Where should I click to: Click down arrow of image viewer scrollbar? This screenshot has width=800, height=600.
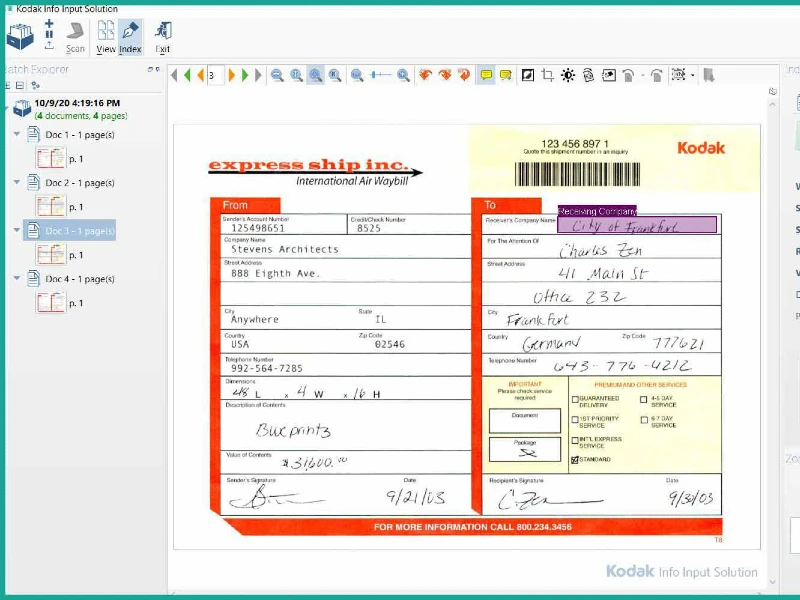pos(772,582)
